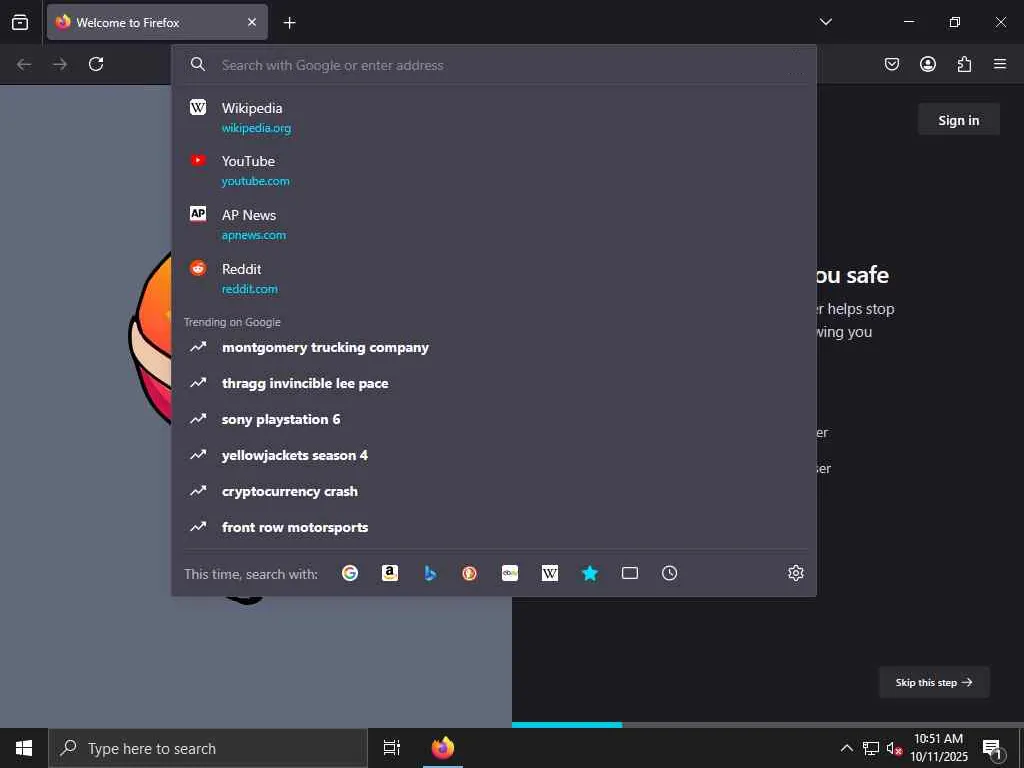Search this time with Google
This screenshot has width=1024, height=768.
tap(350, 573)
